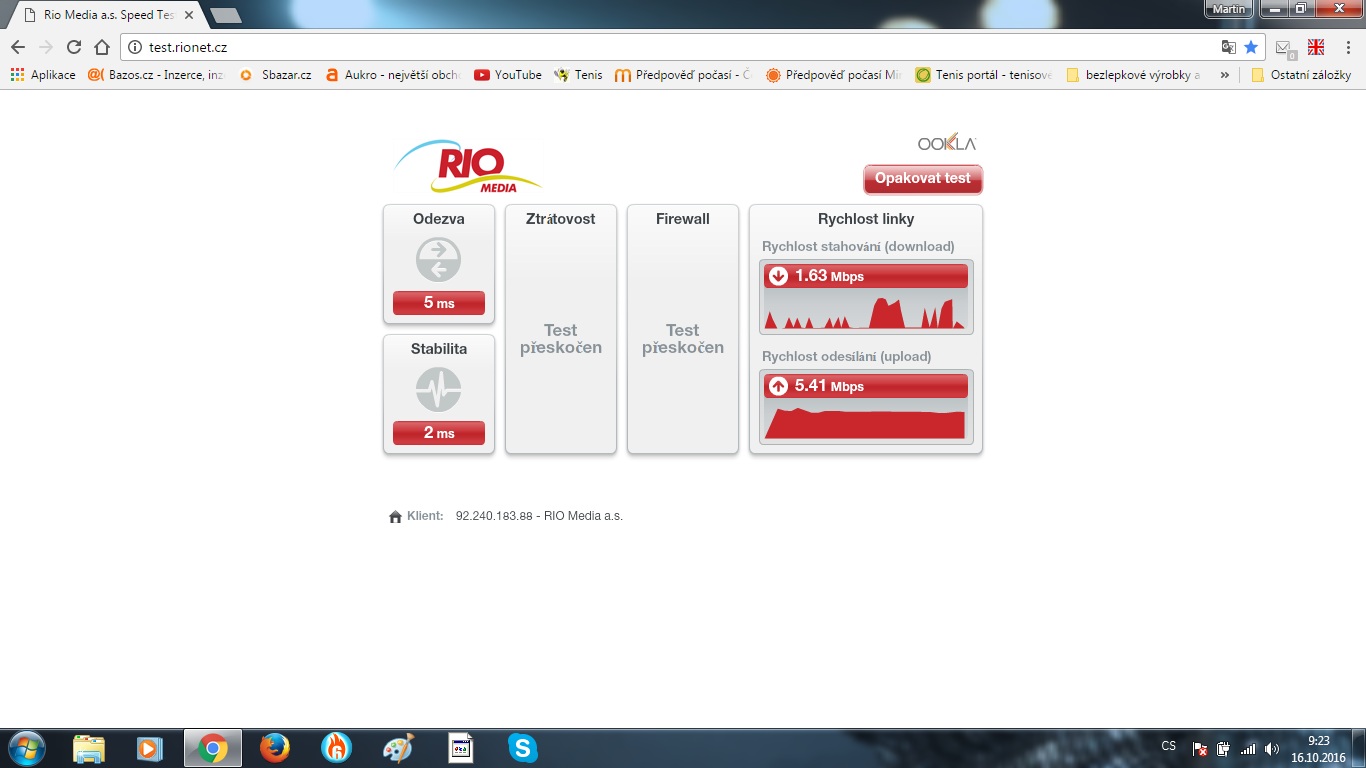Open the Google Translate icon in address bar
Image resolution: width=1366 pixels, height=768 pixels.
pos(1229,47)
